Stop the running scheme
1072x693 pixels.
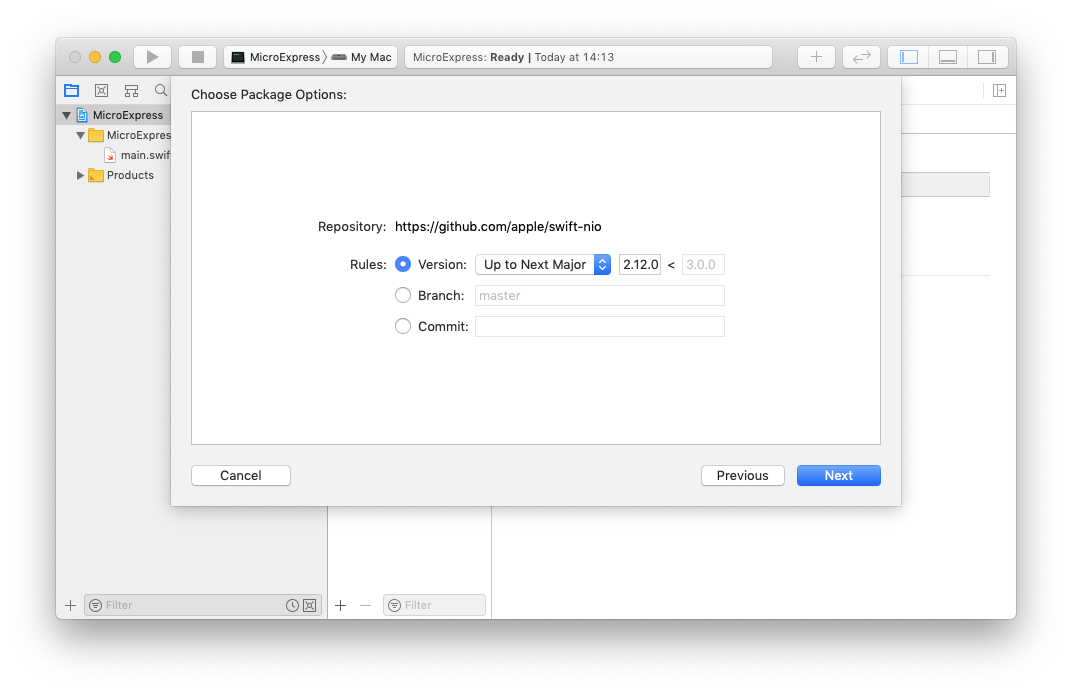198,57
